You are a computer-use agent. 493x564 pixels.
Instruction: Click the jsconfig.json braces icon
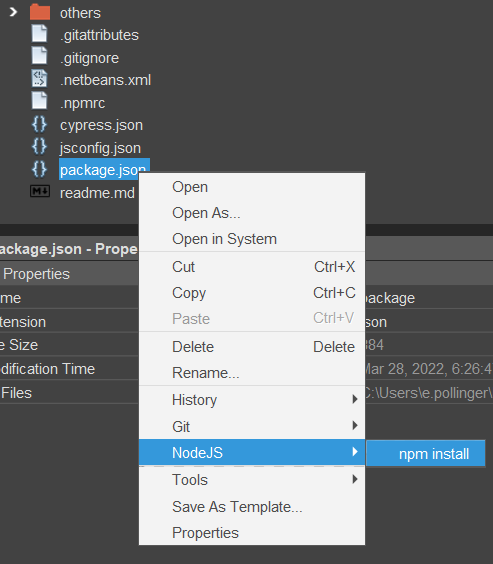pos(39,147)
